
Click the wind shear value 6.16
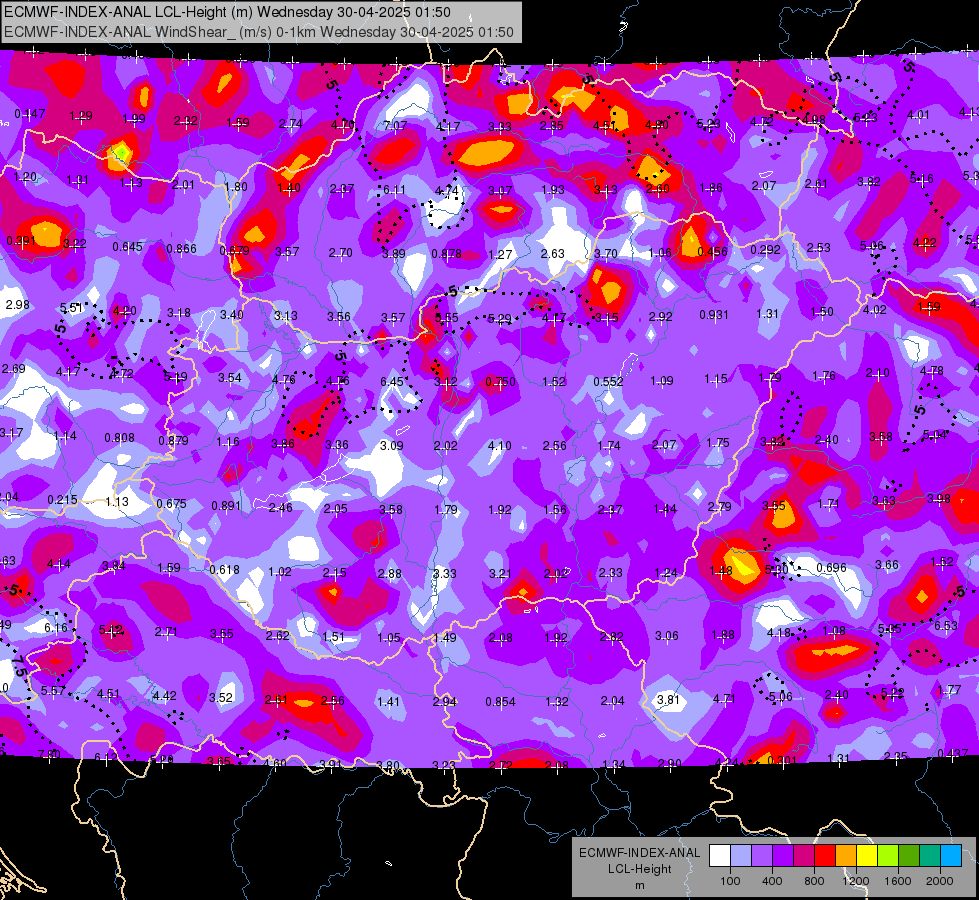pos(56,628)
